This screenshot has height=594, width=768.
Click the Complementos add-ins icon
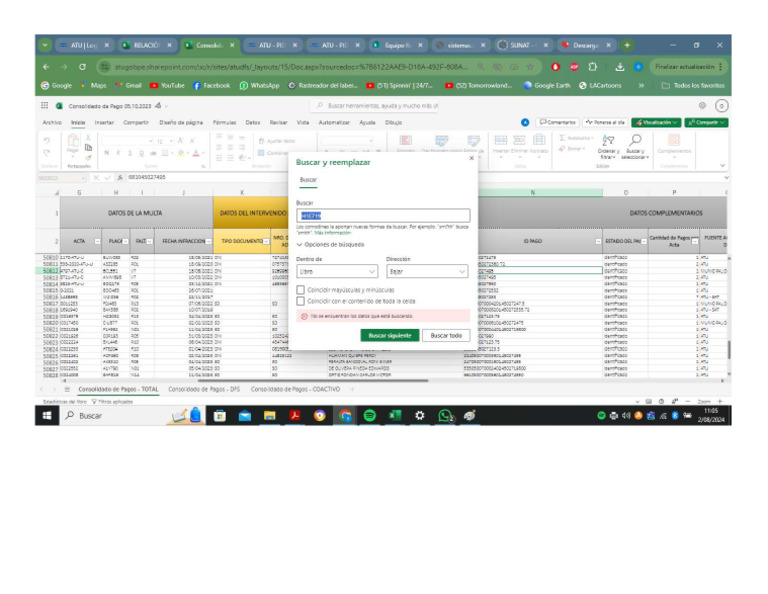pyautogui.click(x=674, y=141)
